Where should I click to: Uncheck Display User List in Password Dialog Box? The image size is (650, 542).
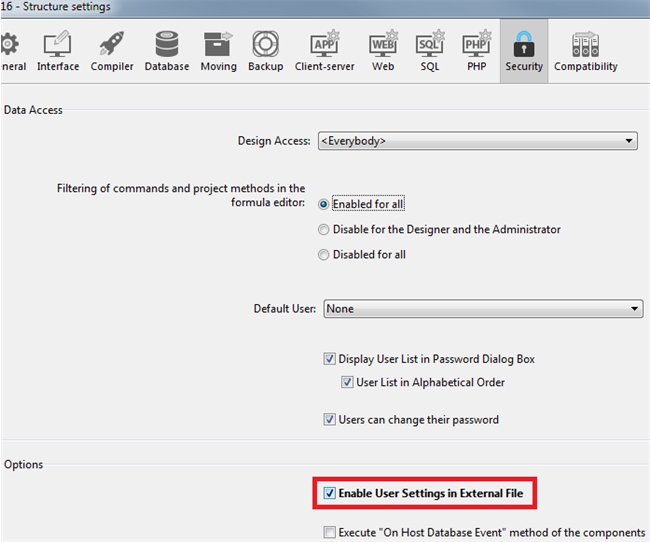pos(330,359)
